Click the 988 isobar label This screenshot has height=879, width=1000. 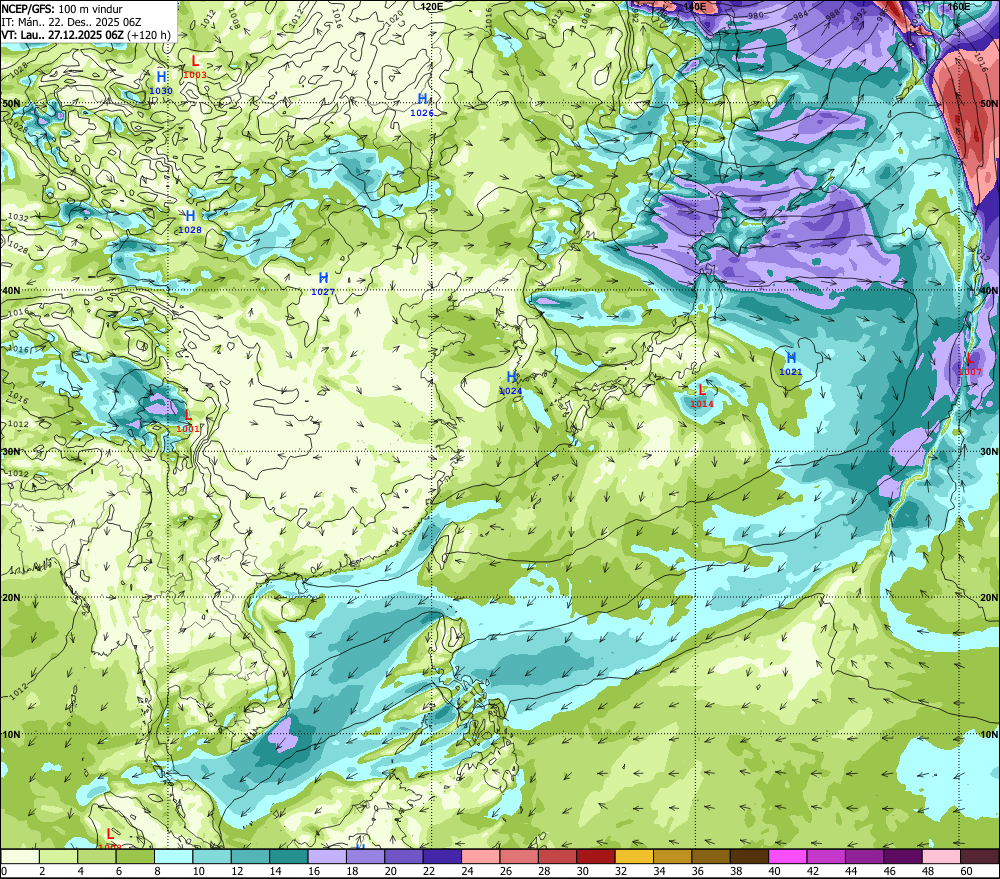[833, 14]
